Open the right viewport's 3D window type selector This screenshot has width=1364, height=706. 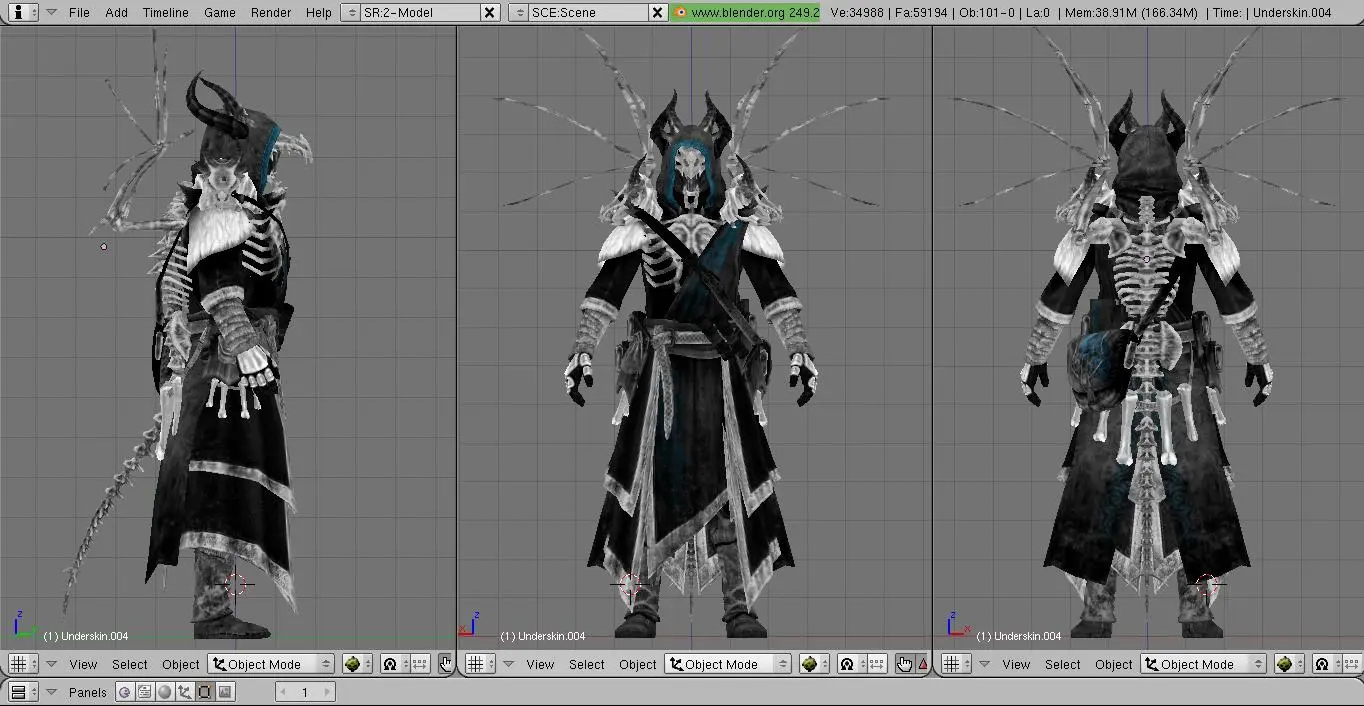point(955,664)
